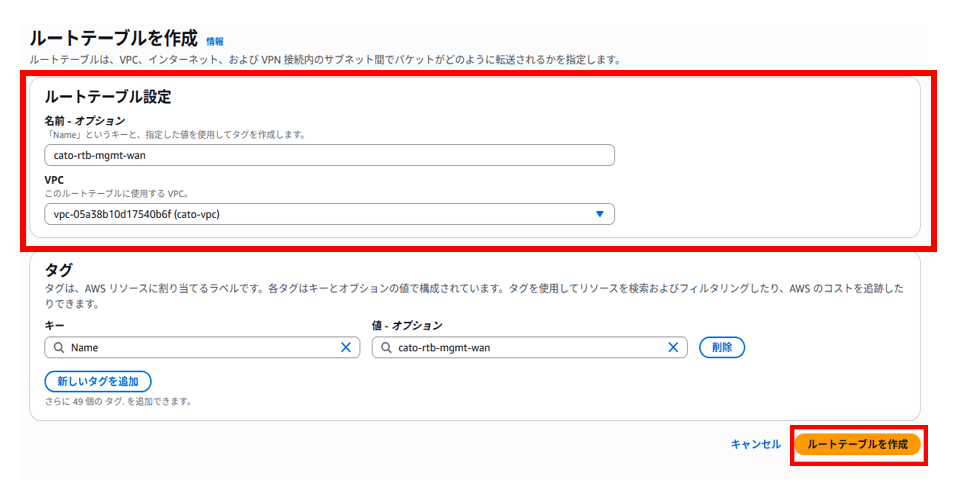Click the VPC field label
972x484 pixels.
pyautogui.click(x=54, y=180)
